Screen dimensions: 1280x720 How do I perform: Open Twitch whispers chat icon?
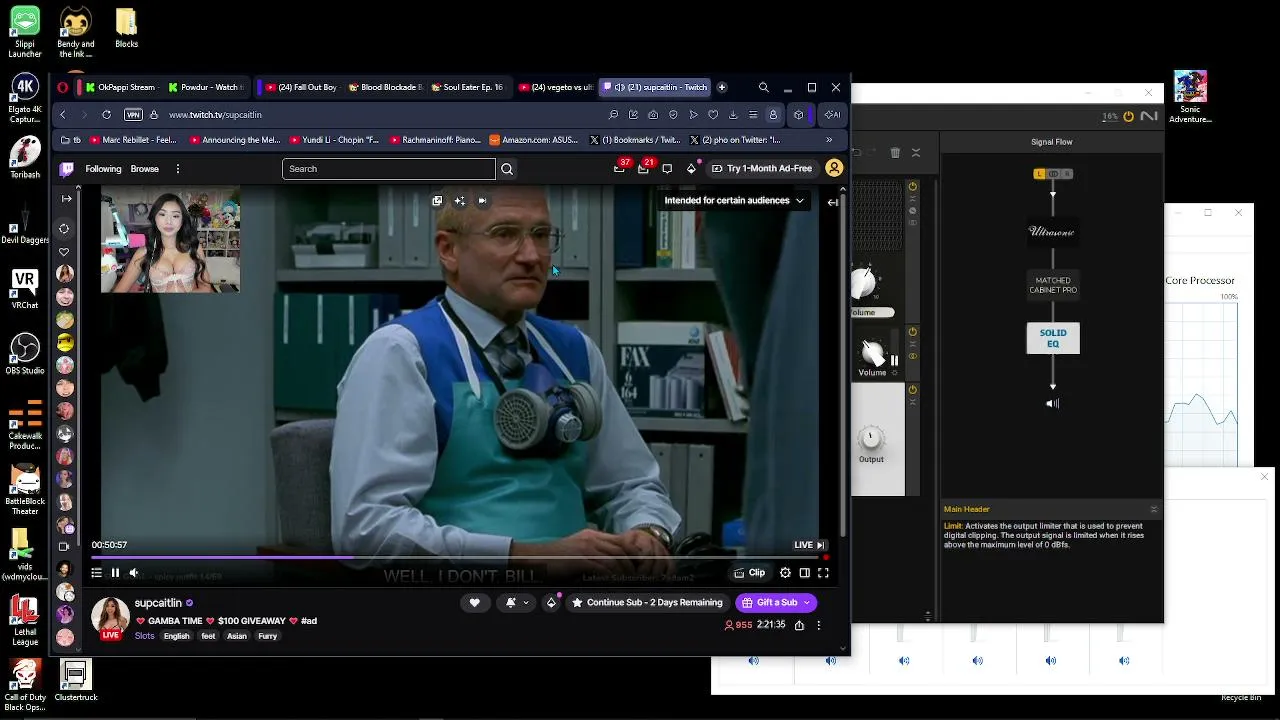click(x=667, y=169)
